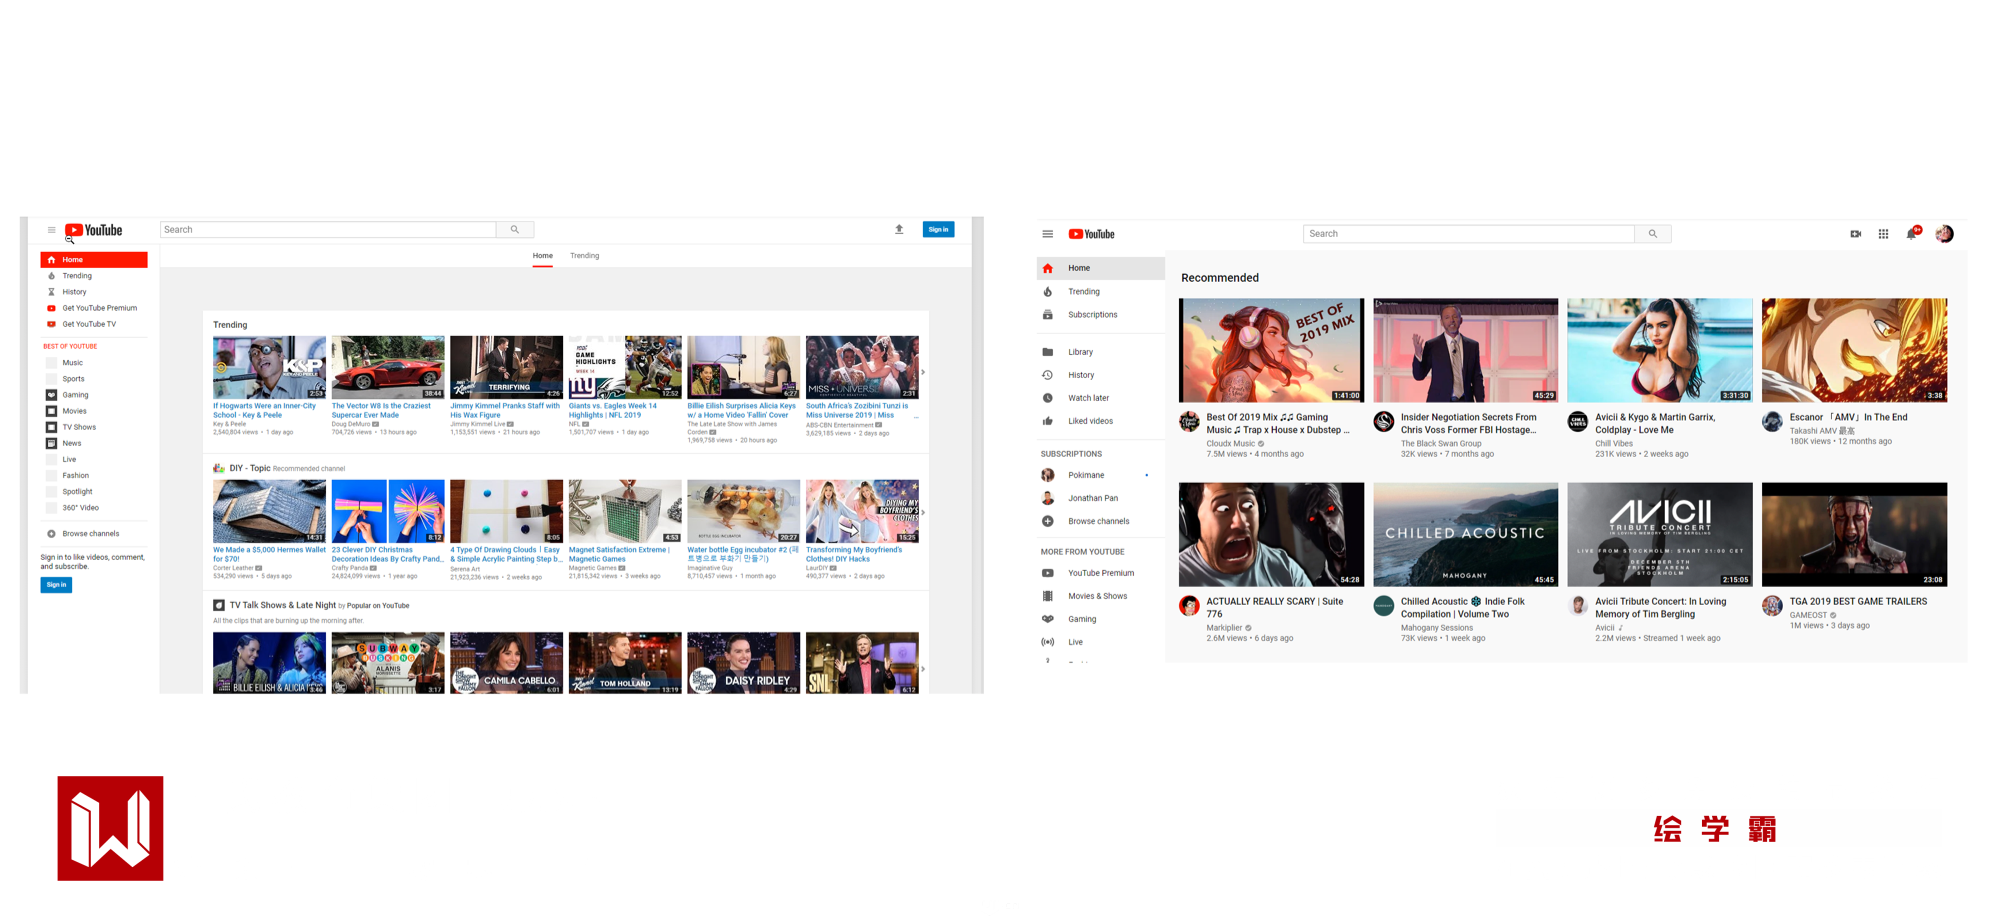Open the 'Escanor AMV In The End' title
The image size is (2000, 921).
click(1848, 418)
